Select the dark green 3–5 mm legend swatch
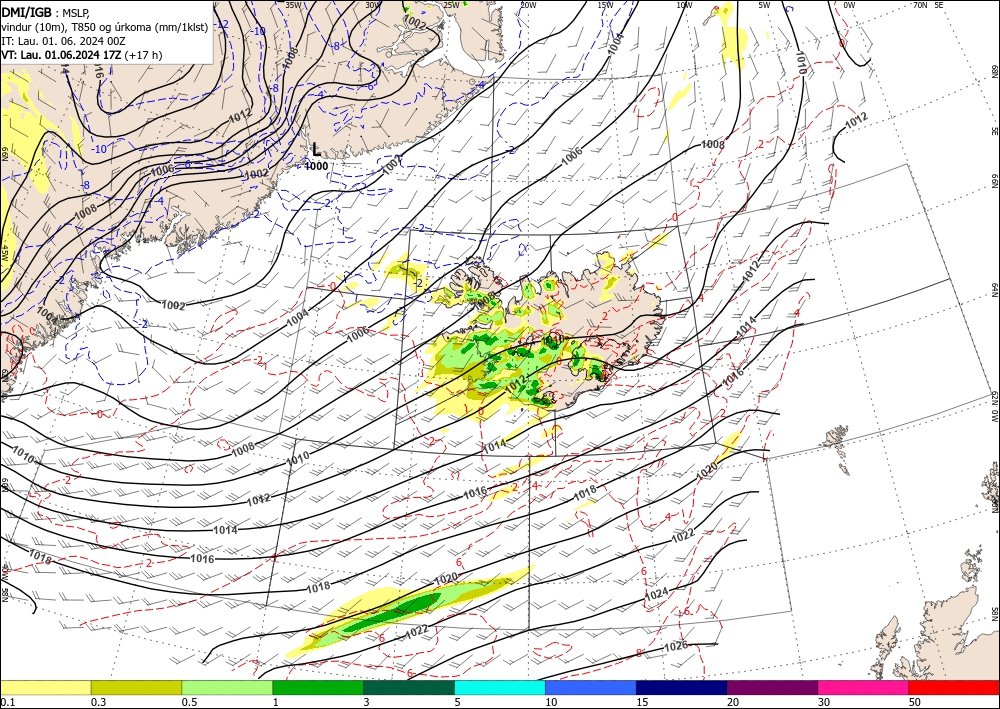1000x709 pixels. pyautogui.click(x=409, y=687)
